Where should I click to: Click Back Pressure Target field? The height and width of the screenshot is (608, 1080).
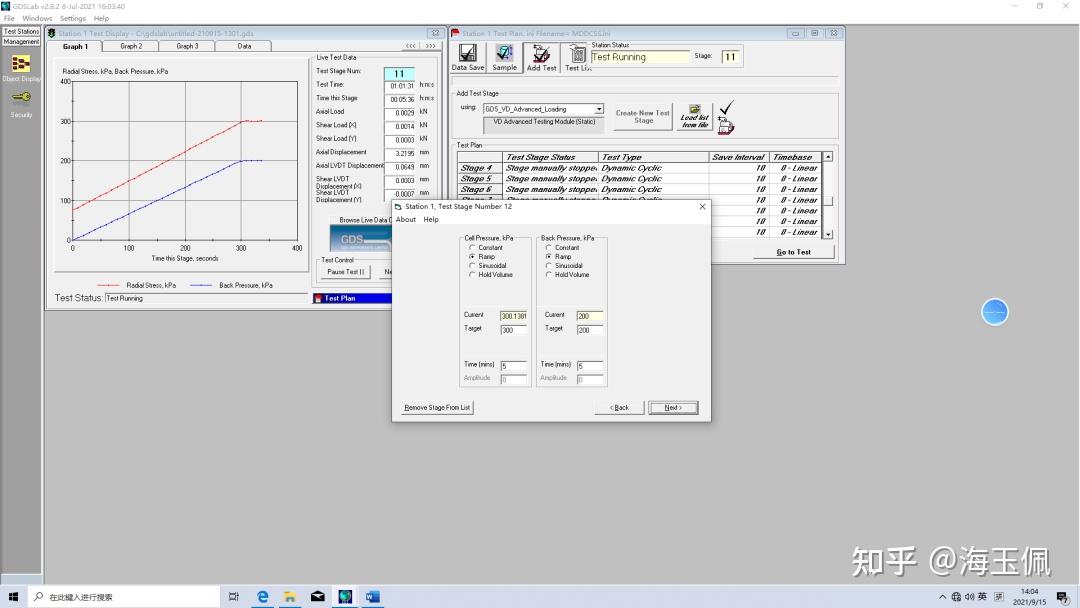tap(590, 330)
